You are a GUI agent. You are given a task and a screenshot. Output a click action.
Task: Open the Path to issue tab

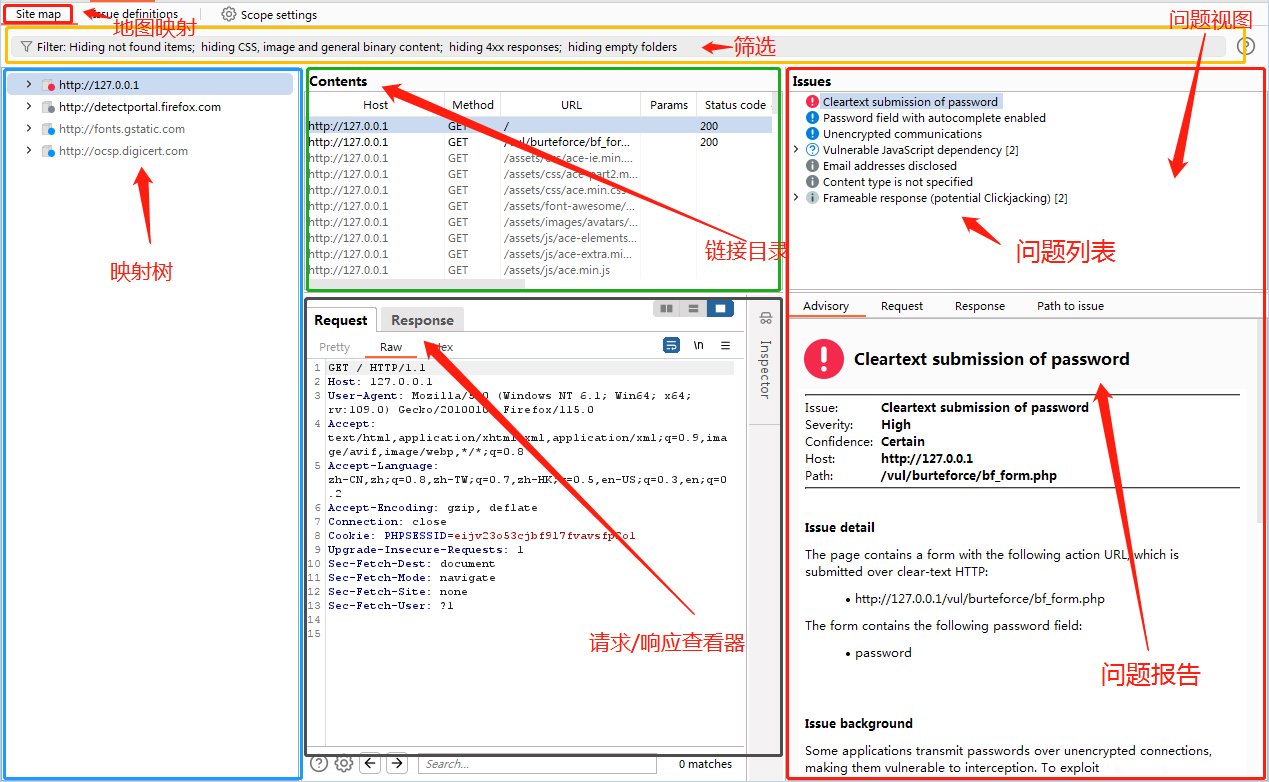(1070, 306)
